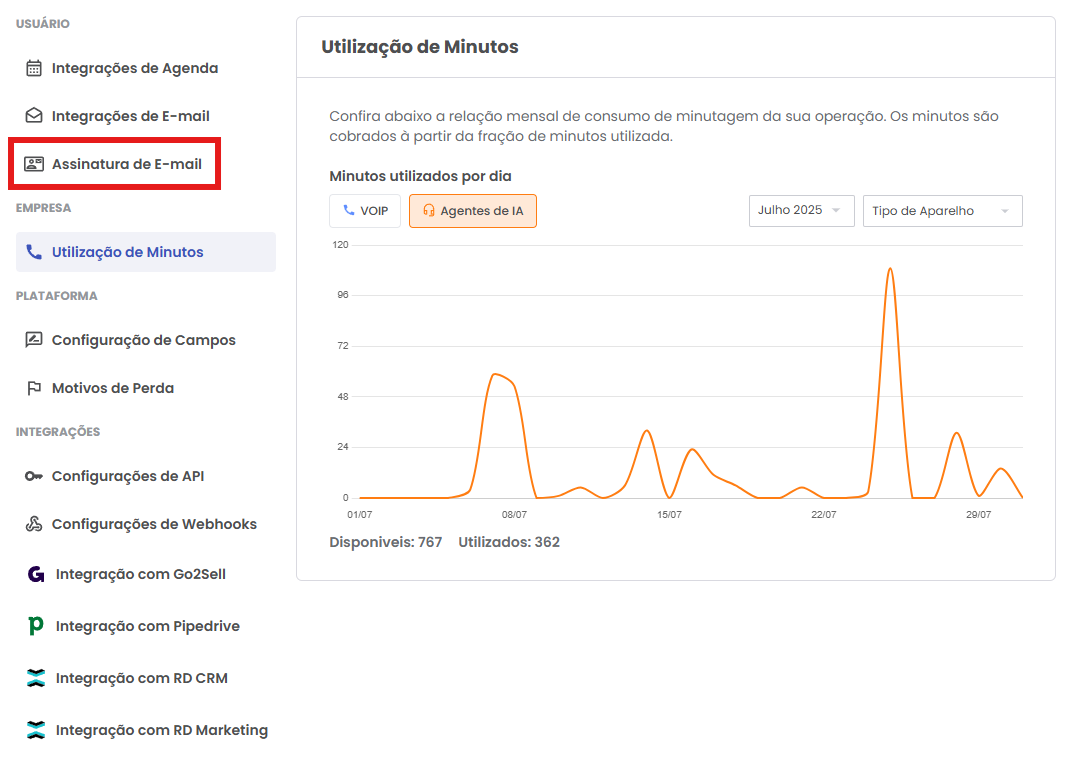1074x757 pixels.
Task: Click the envelope icon for Integrações de E-mail
Action: (34, 116)
